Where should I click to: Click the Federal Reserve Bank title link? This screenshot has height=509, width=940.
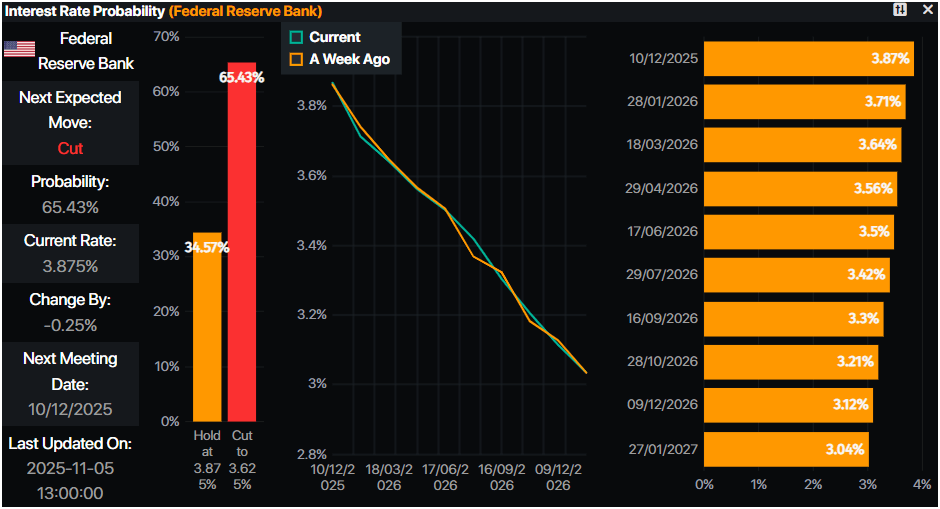tap(246, 11)
